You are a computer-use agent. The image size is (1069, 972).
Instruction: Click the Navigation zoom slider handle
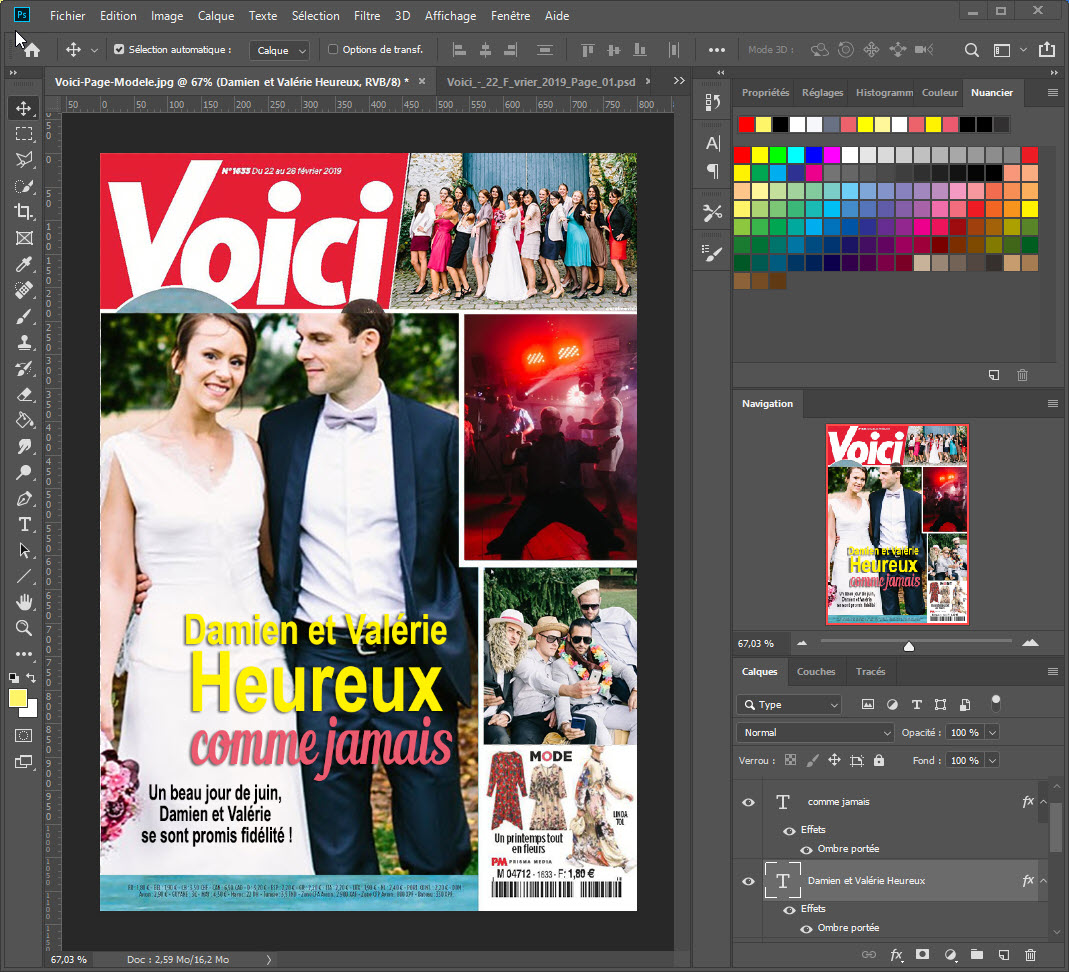point(909,646)
